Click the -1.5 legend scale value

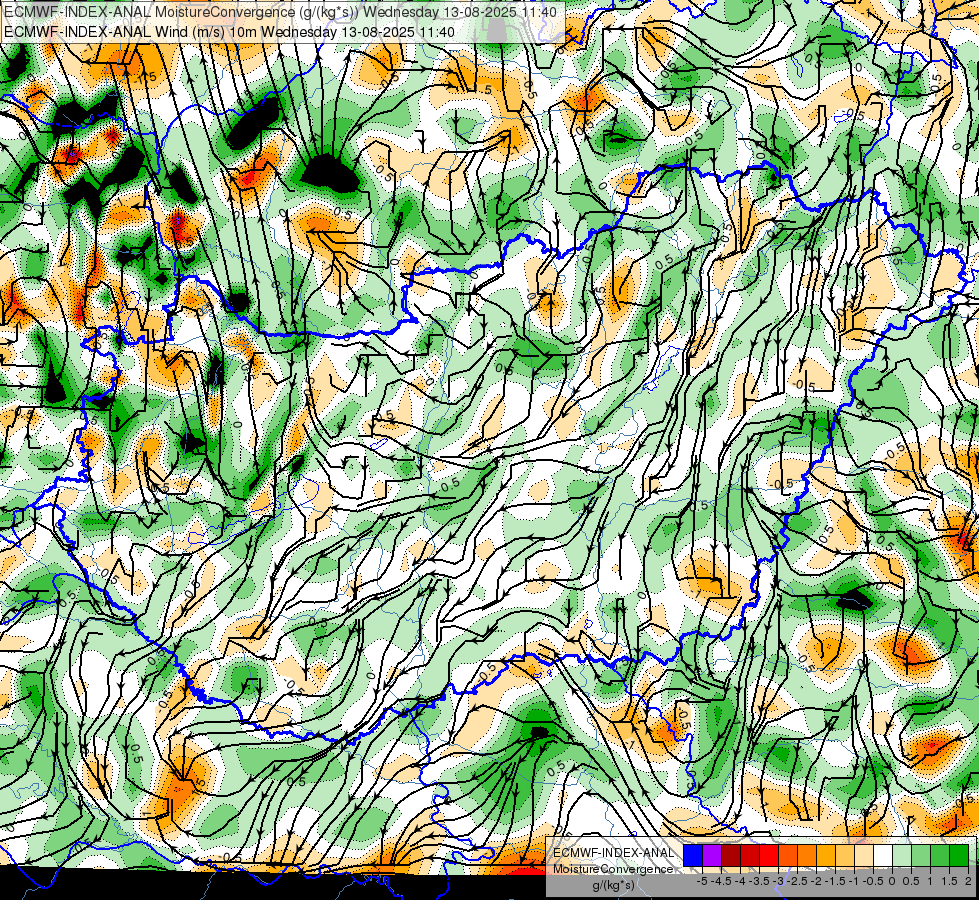[x=835, y=881]
